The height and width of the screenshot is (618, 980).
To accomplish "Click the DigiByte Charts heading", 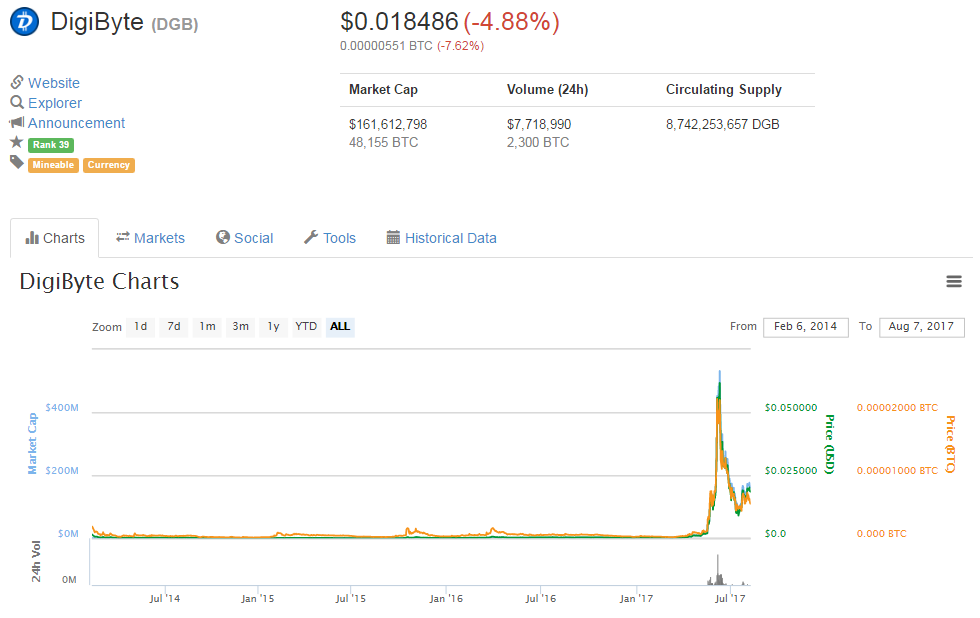I will pyautogui.click(x=99, y=282).
